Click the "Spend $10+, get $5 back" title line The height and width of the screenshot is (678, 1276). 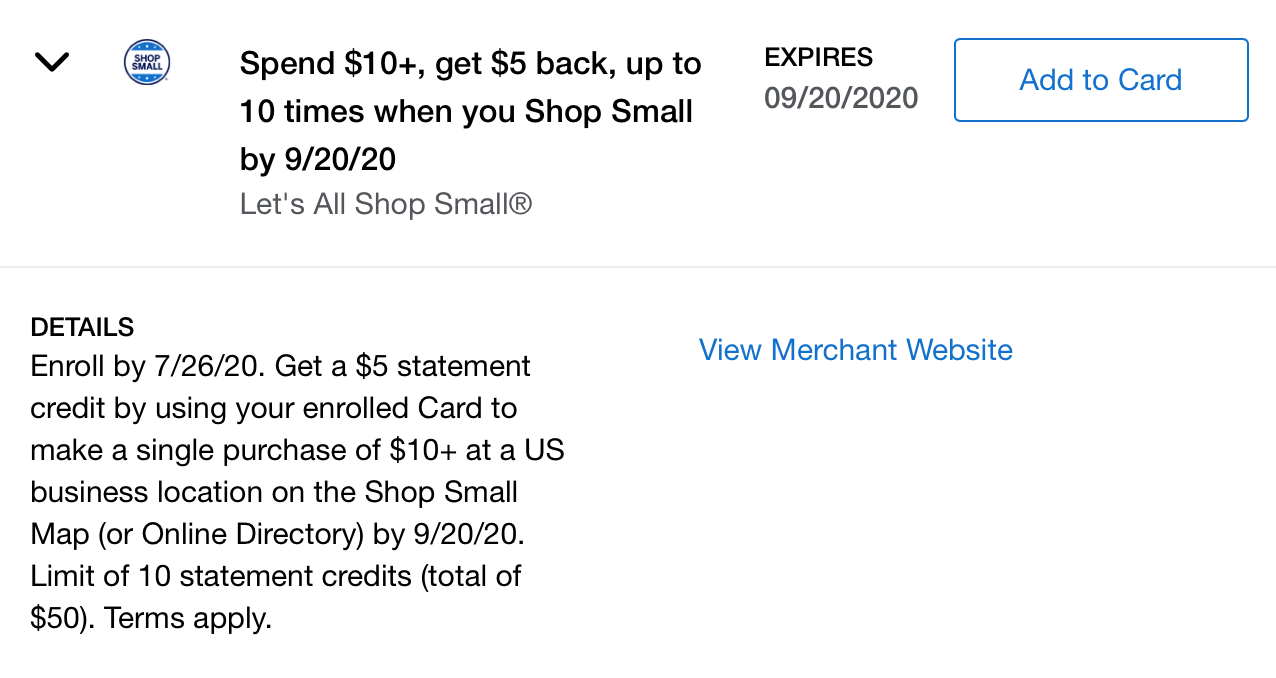pos(470,65)
